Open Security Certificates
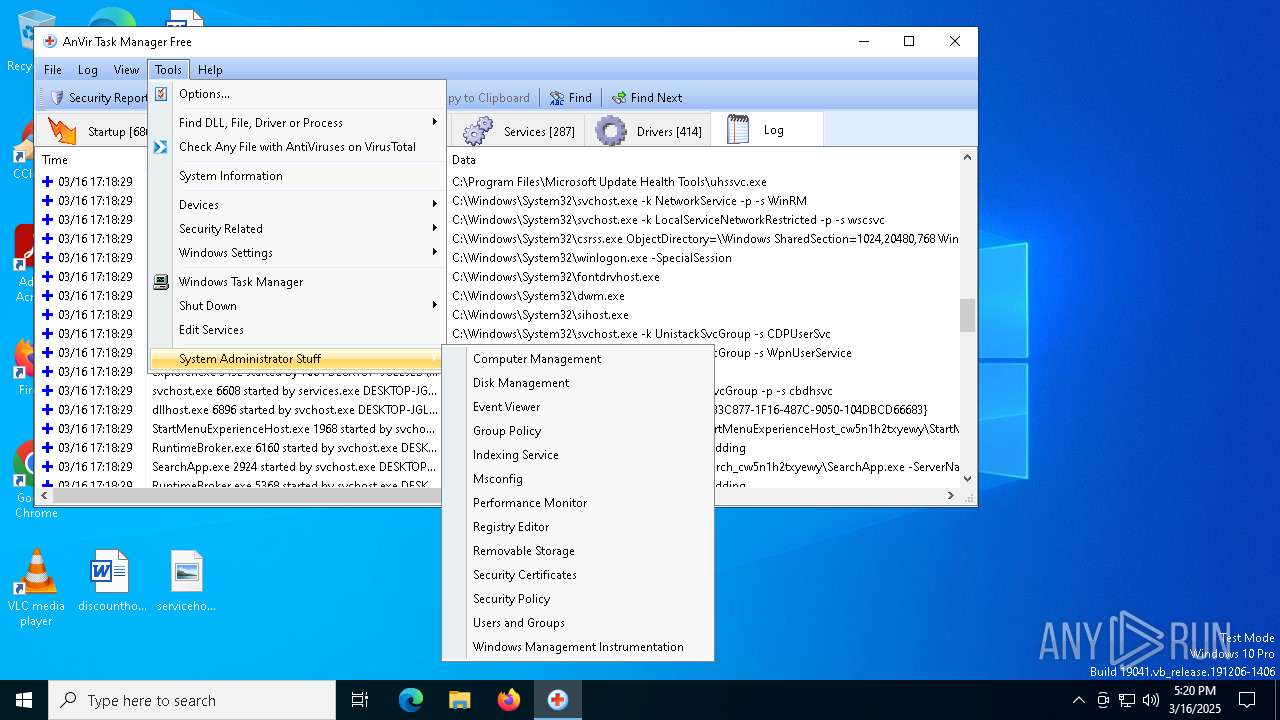Viewport: 1280px width, 720px height. [578, 575]
